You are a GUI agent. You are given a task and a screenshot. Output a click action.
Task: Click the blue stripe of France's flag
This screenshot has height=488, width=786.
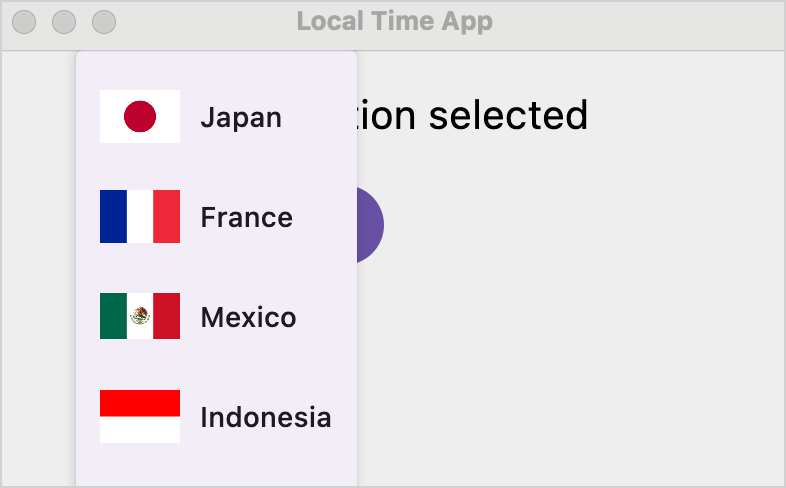(x=113, y=216)
